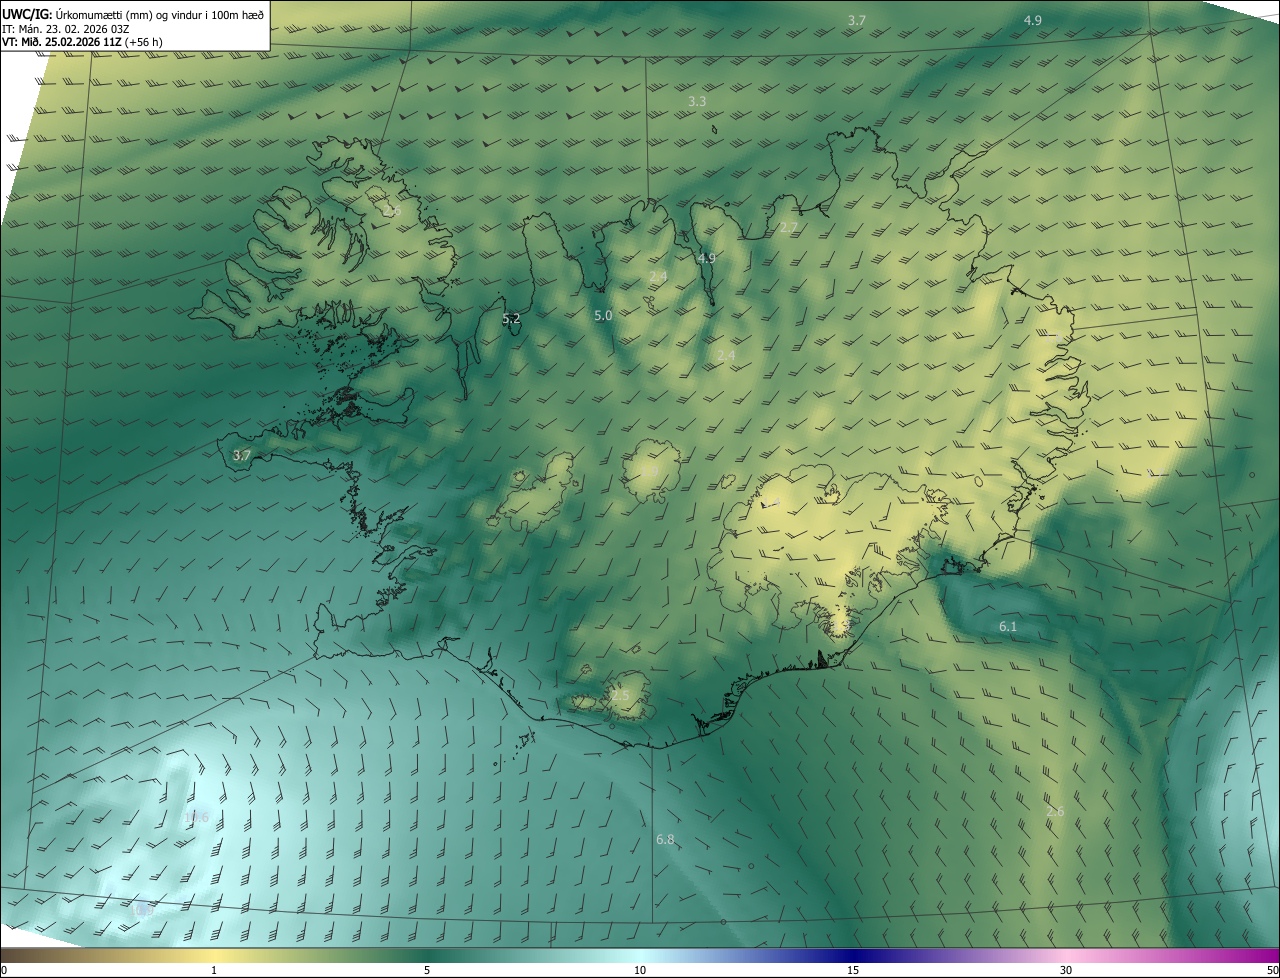The width and height of the screenshot is (1280, 978).
Task: Click the title "Úrkomumætti (mm) og vindur í 100m hæð"
Action: pyautogui.click(x=160, y=14)
